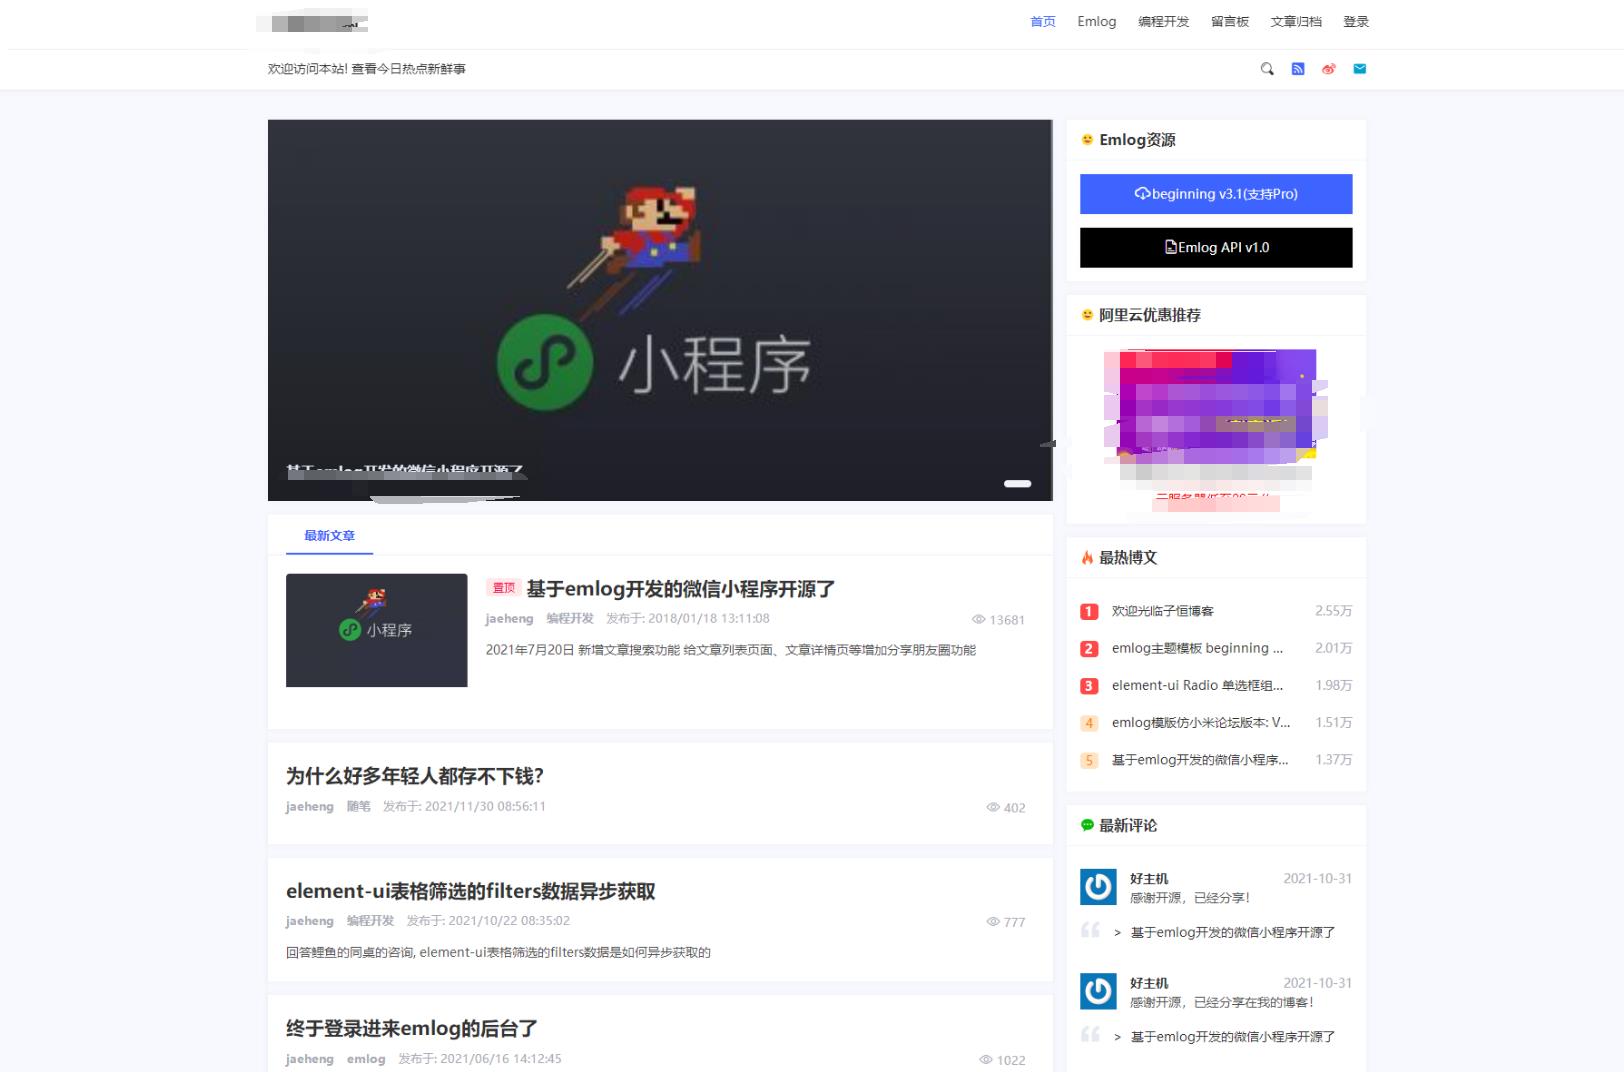Click the carousel slide indicator dash

tap(1018, 483)
